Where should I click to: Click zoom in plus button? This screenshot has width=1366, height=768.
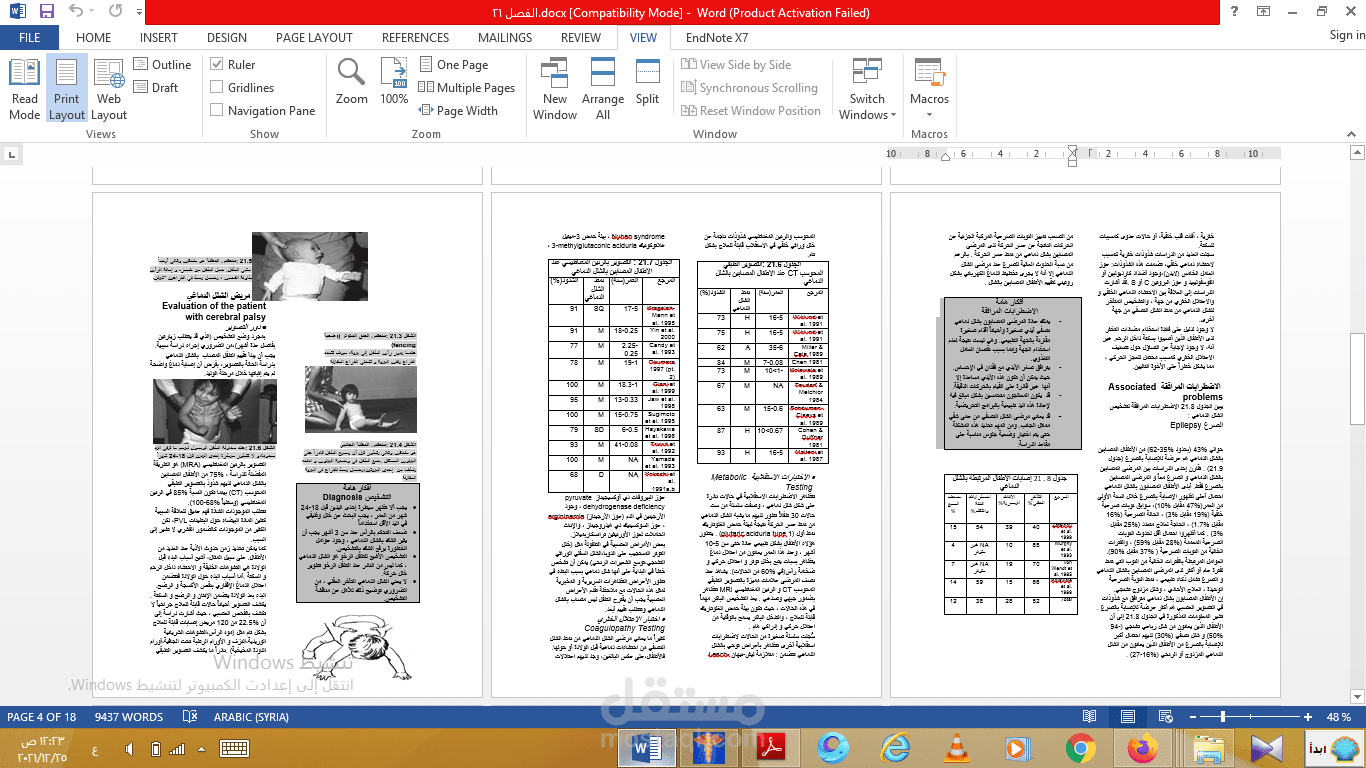pos(1308,717)
